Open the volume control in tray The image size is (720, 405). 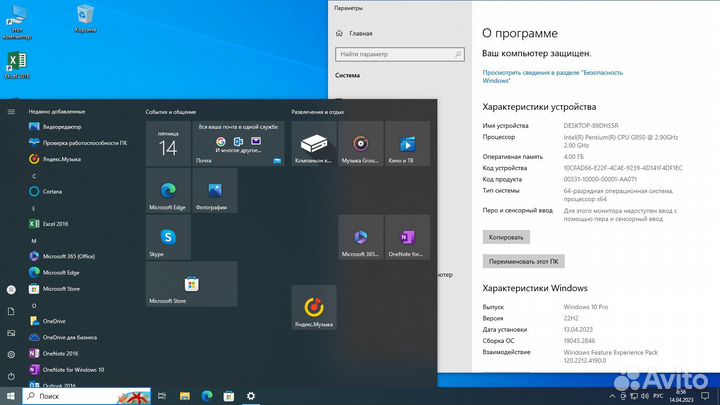coord(645,396)
